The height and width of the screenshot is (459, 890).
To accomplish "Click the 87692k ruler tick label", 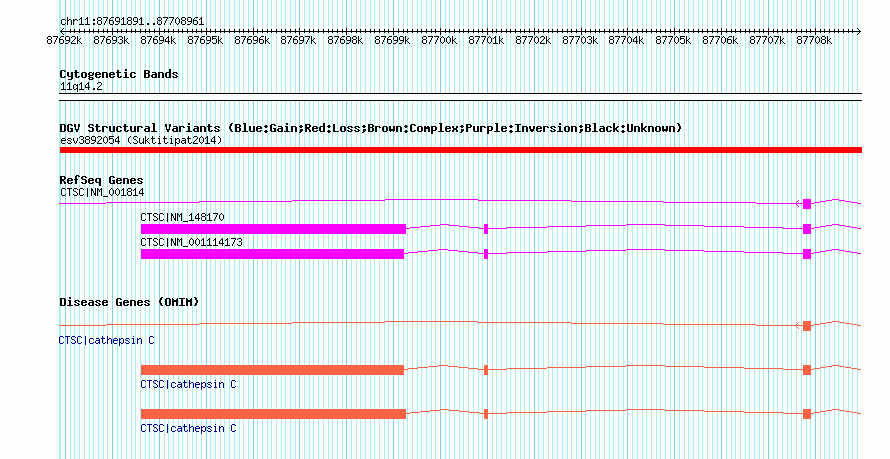I will [x=64, y=40].
